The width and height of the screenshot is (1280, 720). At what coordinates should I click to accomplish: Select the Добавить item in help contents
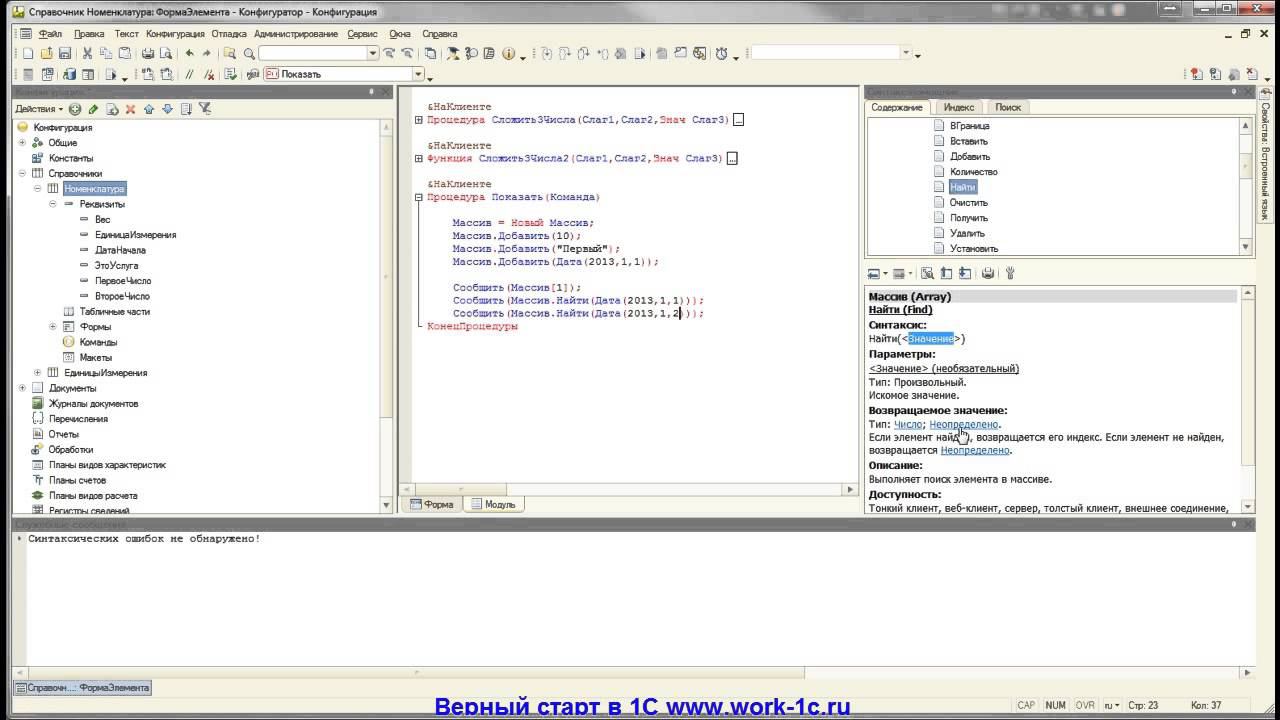(970, 156)
